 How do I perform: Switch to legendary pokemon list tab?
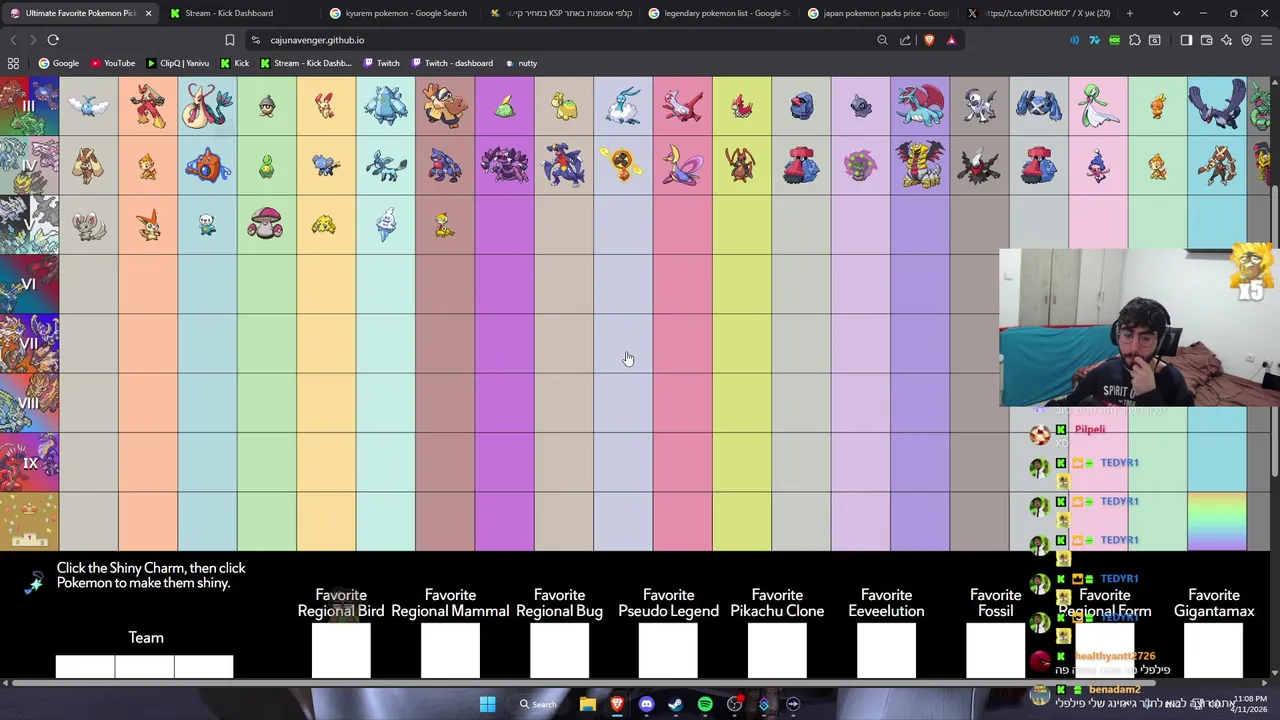click(718, 13)
